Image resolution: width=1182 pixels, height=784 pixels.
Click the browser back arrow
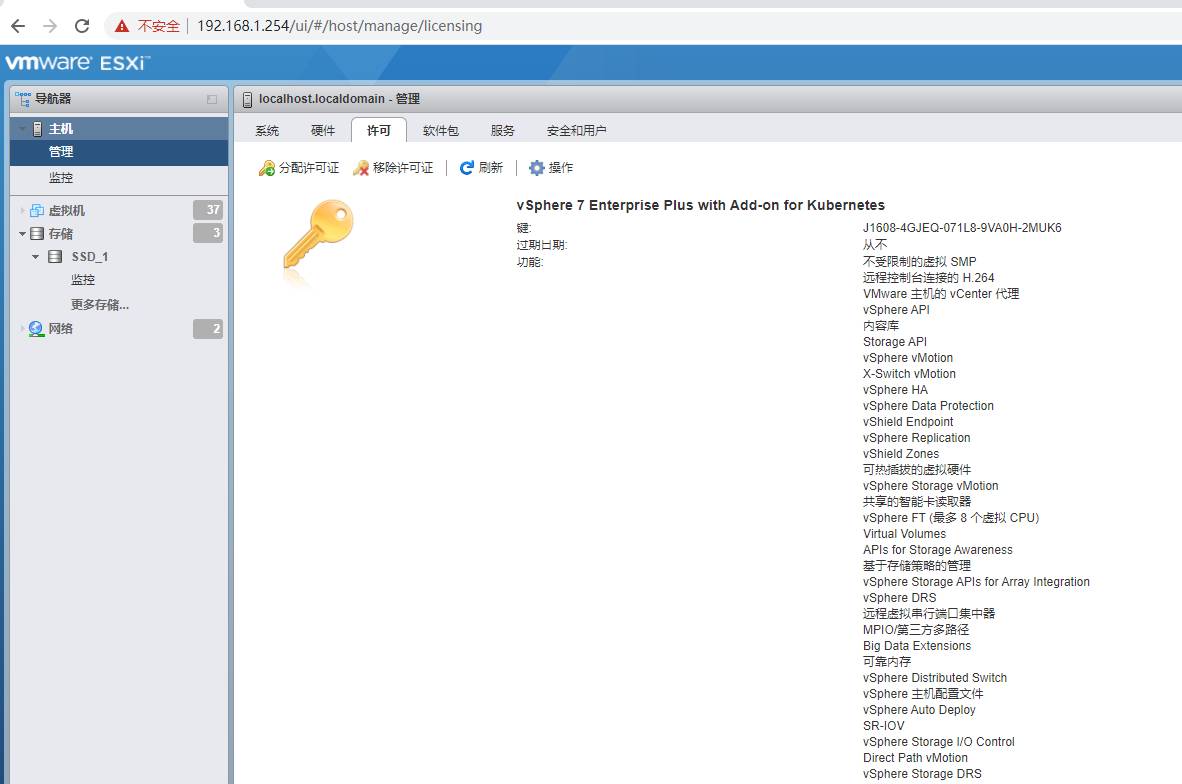point(18,26)
